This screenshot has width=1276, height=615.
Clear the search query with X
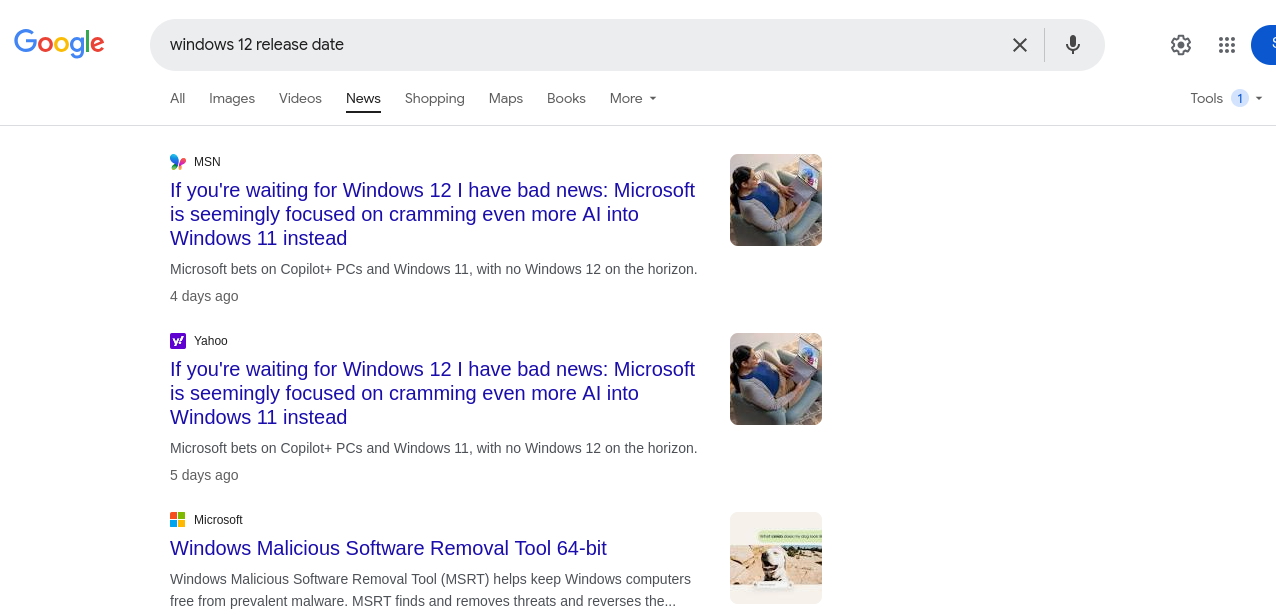[1019, 45]
